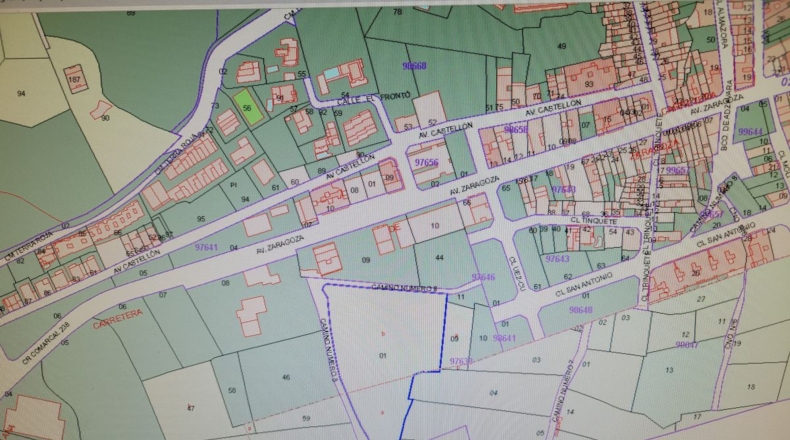This screenshot has height=440, width=790.
Task: Select parcel number 49
Action: click(x=562, y=46)
